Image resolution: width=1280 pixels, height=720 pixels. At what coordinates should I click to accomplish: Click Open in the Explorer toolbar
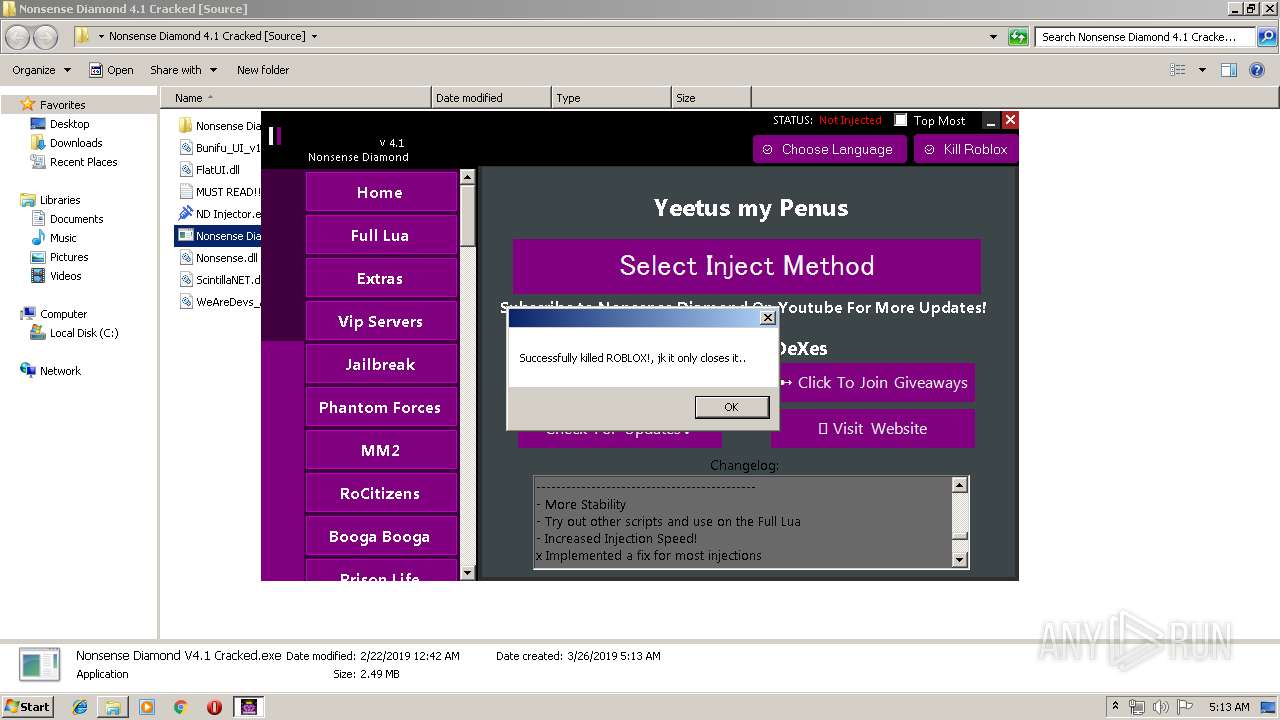(x=111, y=70)
